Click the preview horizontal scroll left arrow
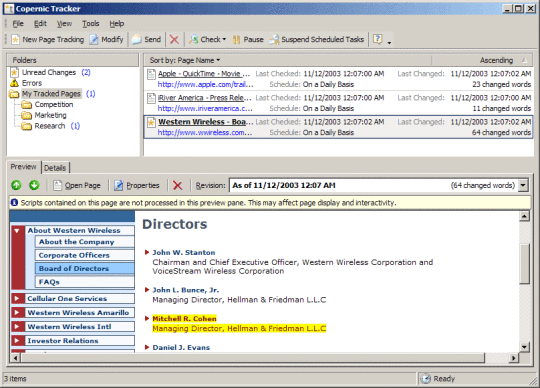 click(x=15, y=358)
